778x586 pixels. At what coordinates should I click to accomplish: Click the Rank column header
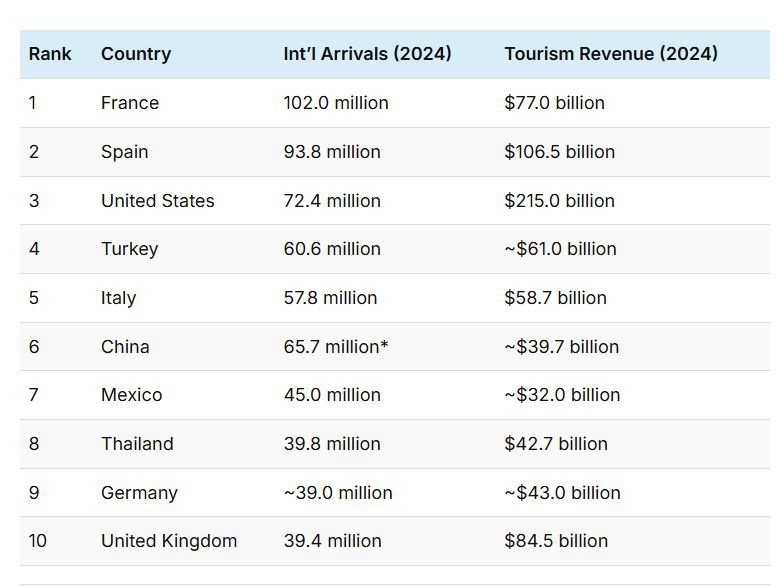[50, 54]
